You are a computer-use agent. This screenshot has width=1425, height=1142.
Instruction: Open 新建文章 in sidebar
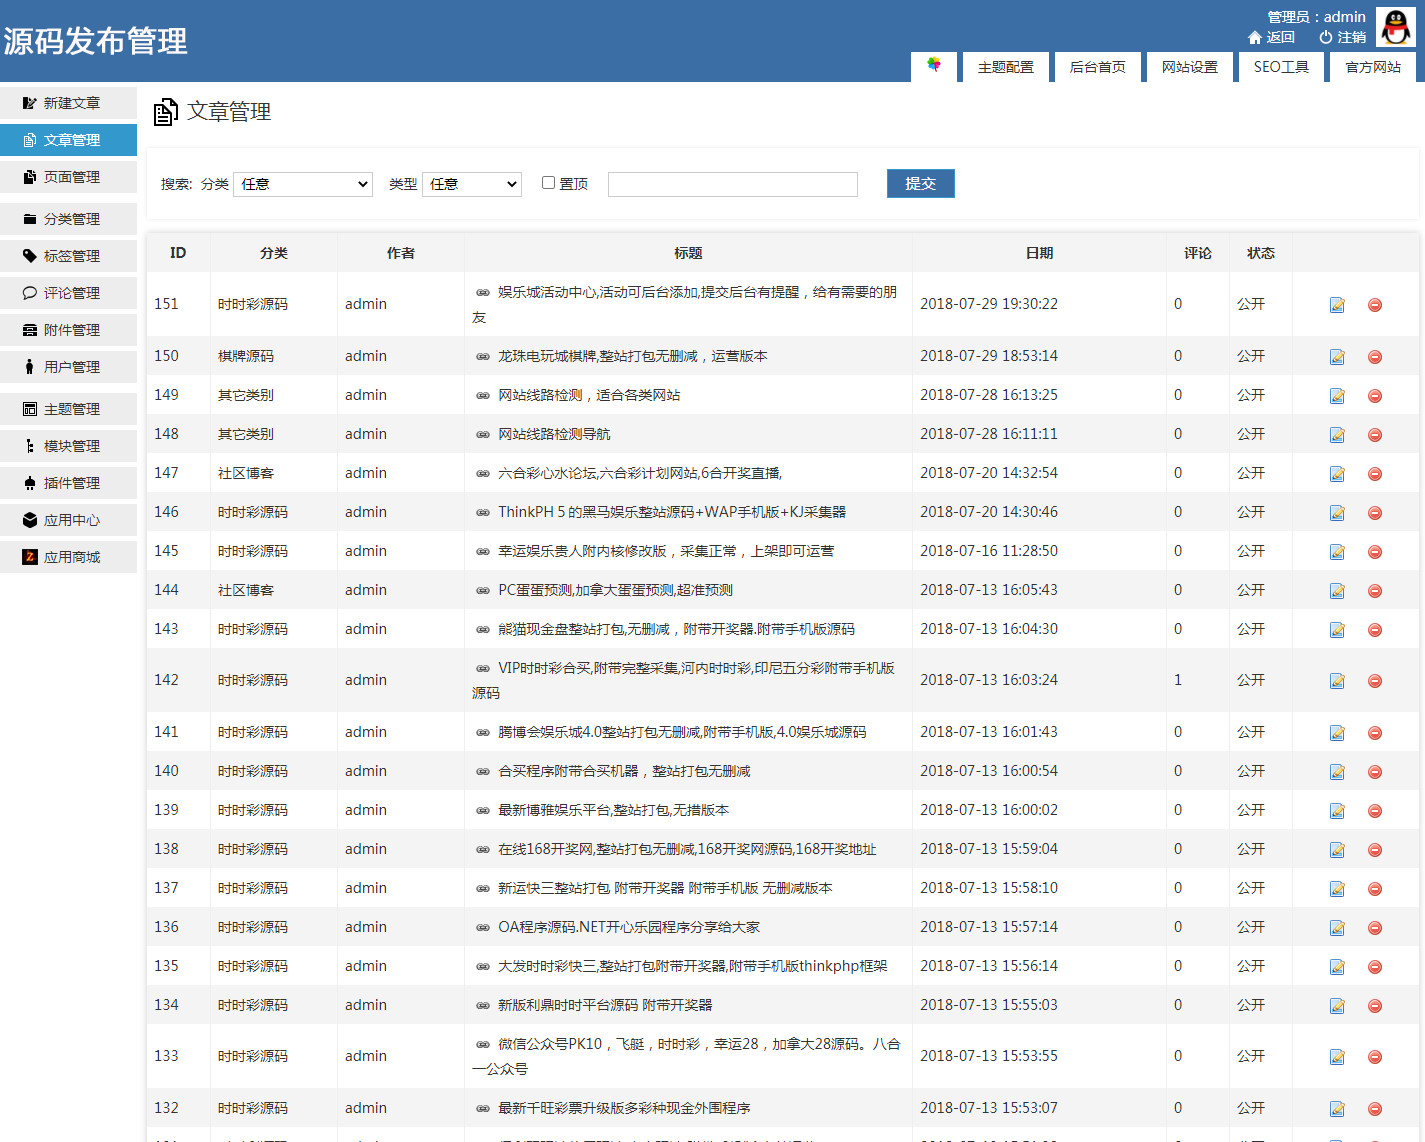pyautogui.click(x=68, y=103)
